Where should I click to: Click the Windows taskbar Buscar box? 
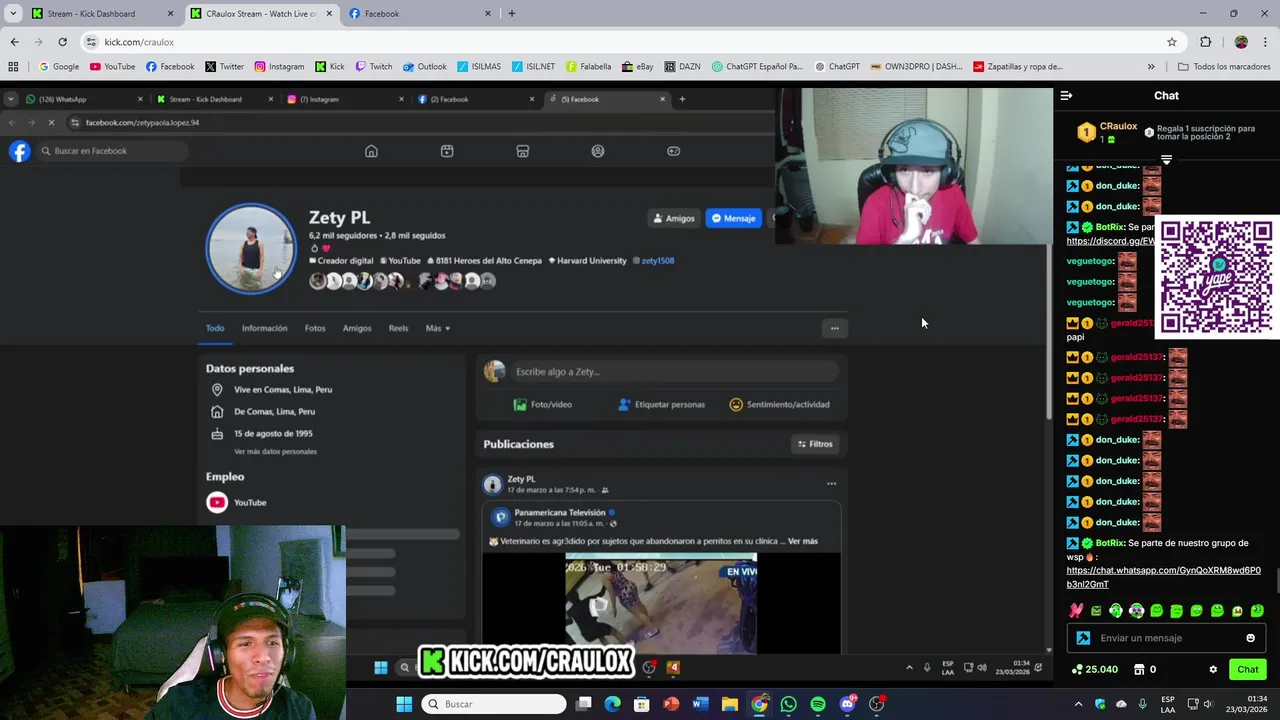coord(493,704)
